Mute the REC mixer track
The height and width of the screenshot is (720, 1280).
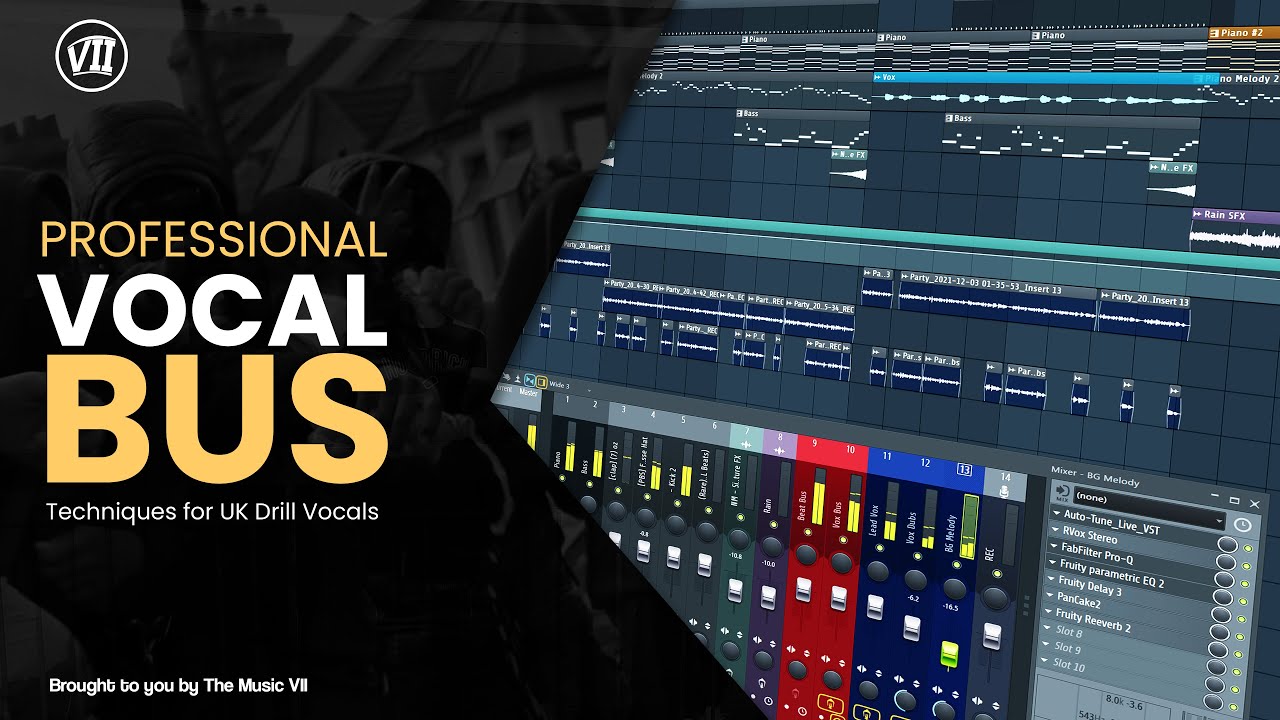point(997,573)
